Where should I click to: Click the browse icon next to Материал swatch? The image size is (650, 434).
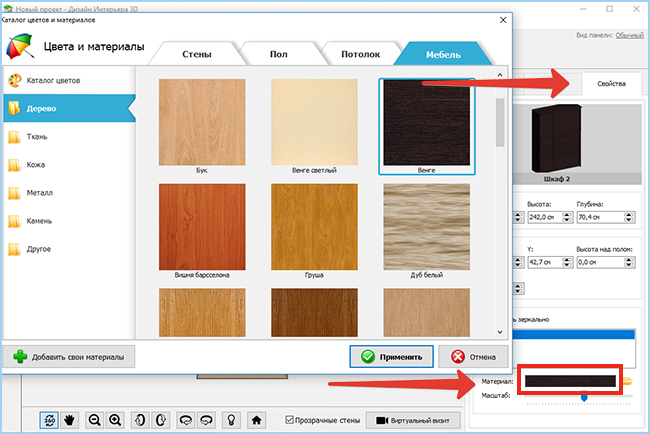click(628, 381)
